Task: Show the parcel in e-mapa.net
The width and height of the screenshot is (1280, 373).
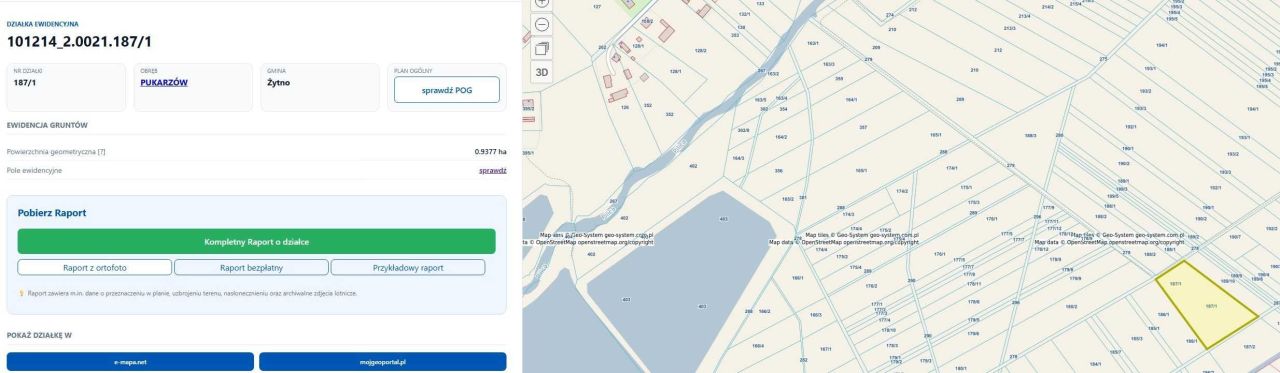Action: [x=130, y=361]
